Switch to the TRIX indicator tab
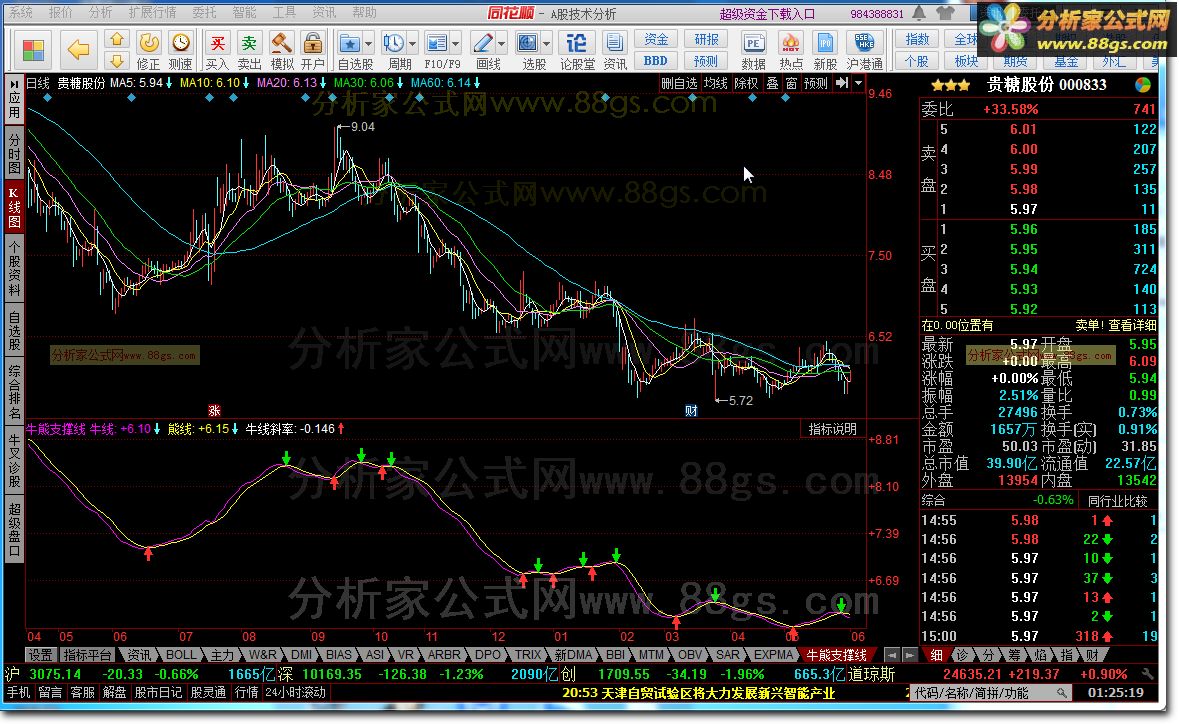Screen dimensions: 1179x724 point(528,655)
